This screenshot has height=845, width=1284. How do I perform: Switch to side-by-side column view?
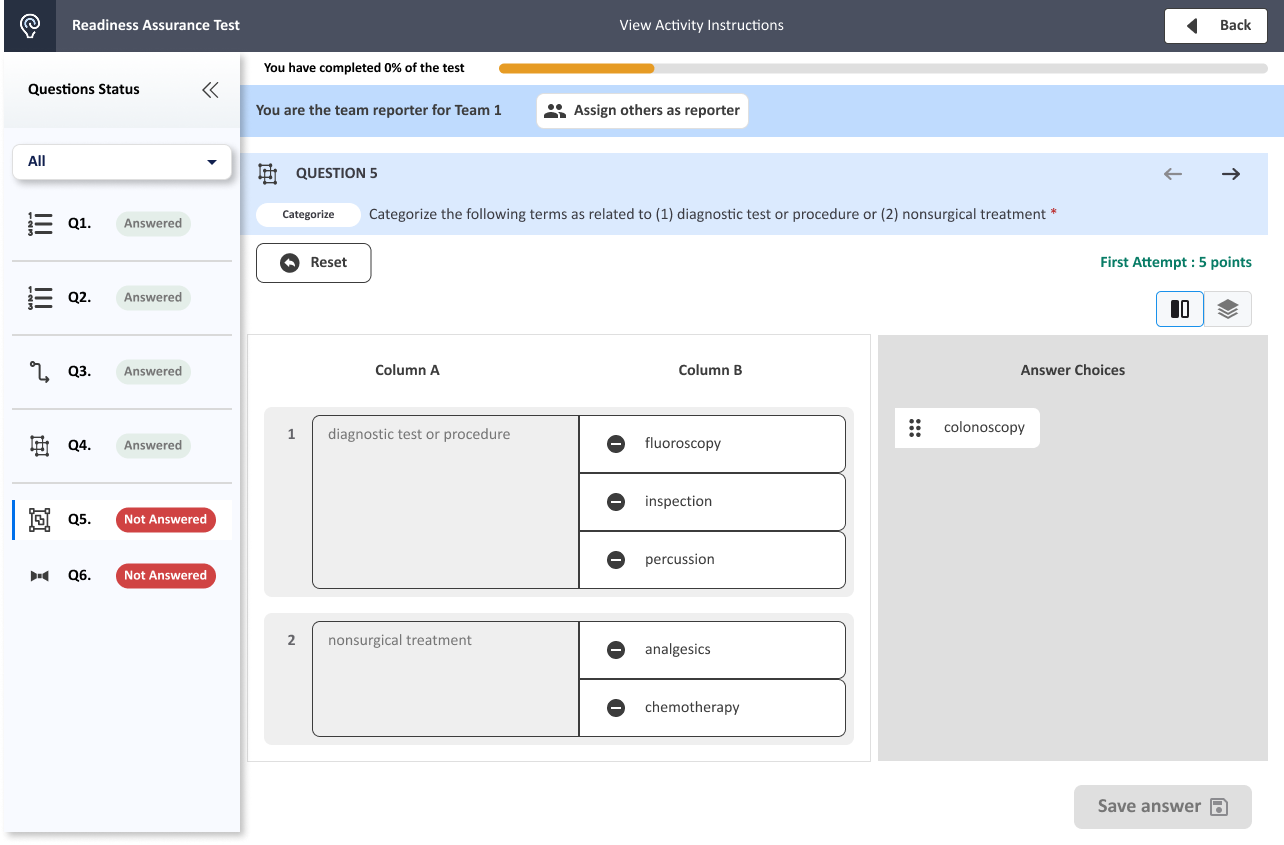point(1180,309)
